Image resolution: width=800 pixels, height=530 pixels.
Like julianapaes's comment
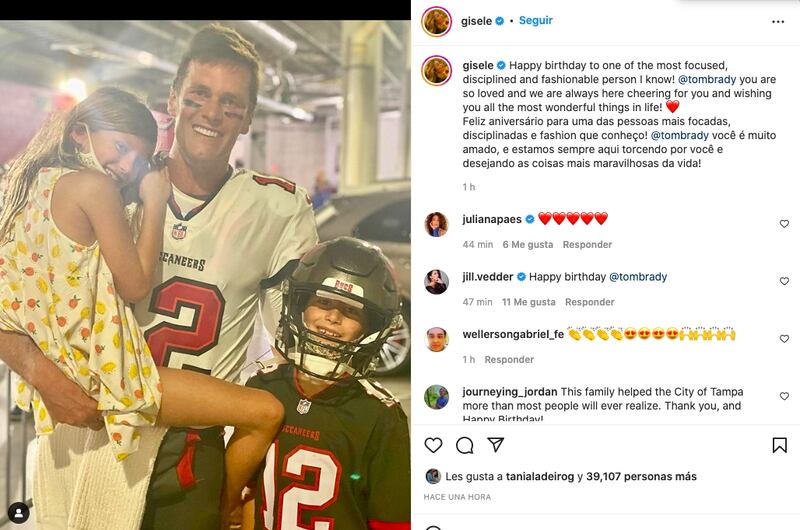pyautogui.click(x=784, y=224)
